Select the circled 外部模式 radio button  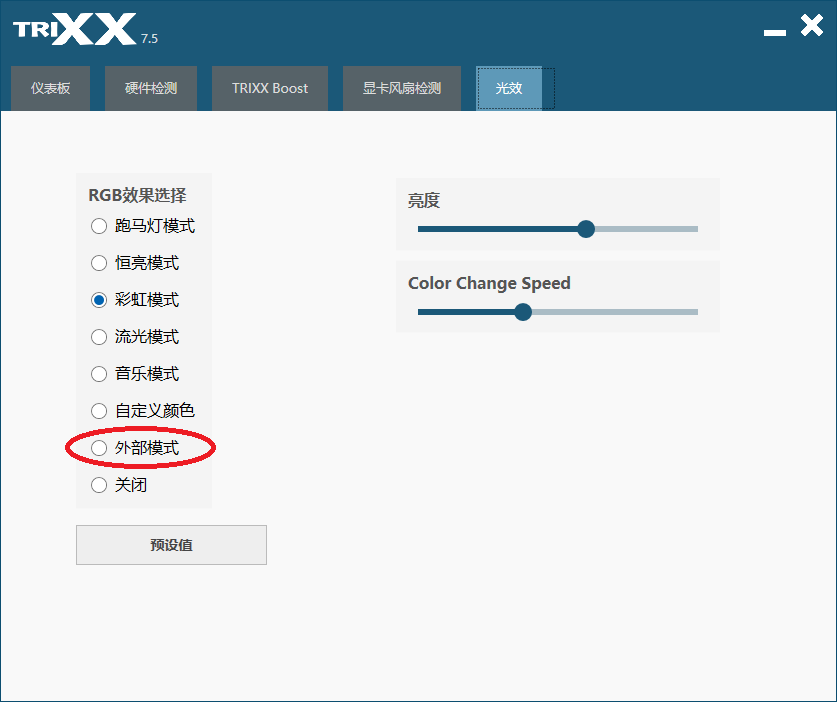(99, 448)
